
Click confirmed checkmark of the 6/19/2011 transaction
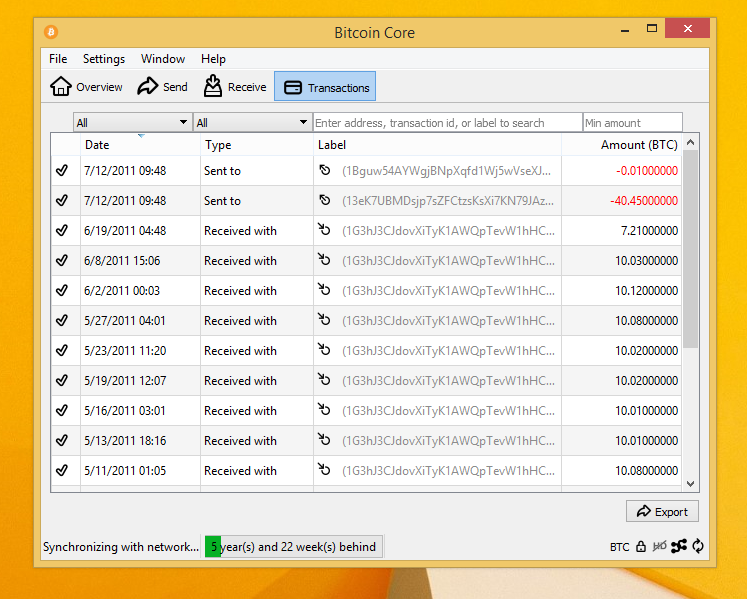[62, 230]
